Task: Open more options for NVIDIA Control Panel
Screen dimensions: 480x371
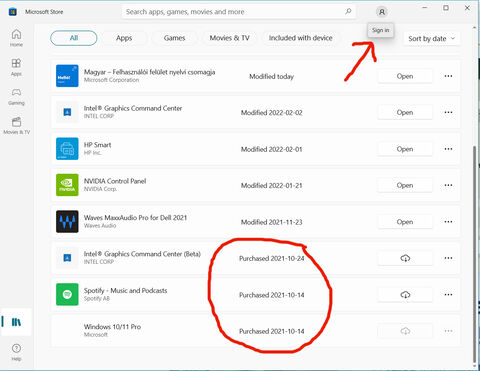Action: (448, 185)
